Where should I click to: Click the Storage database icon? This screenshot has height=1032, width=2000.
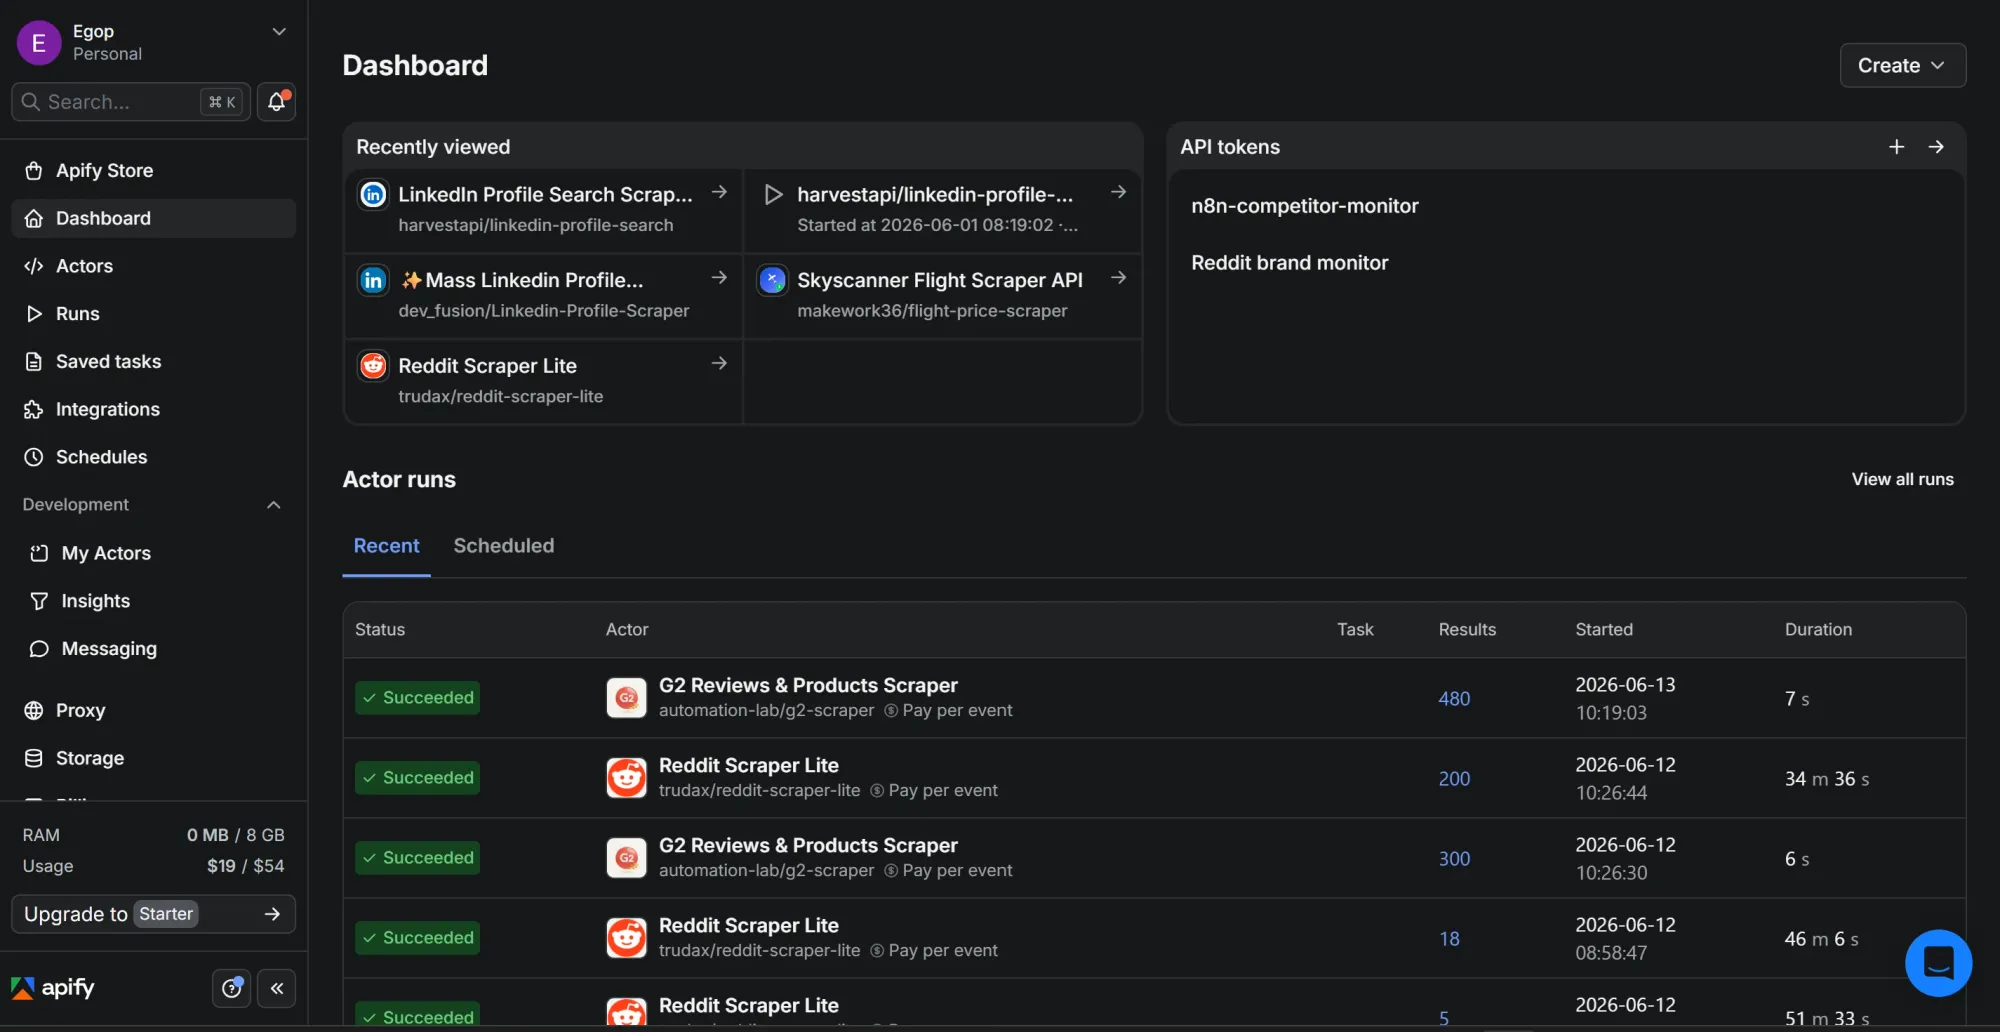pyautogui.click(x=34, y=758)
